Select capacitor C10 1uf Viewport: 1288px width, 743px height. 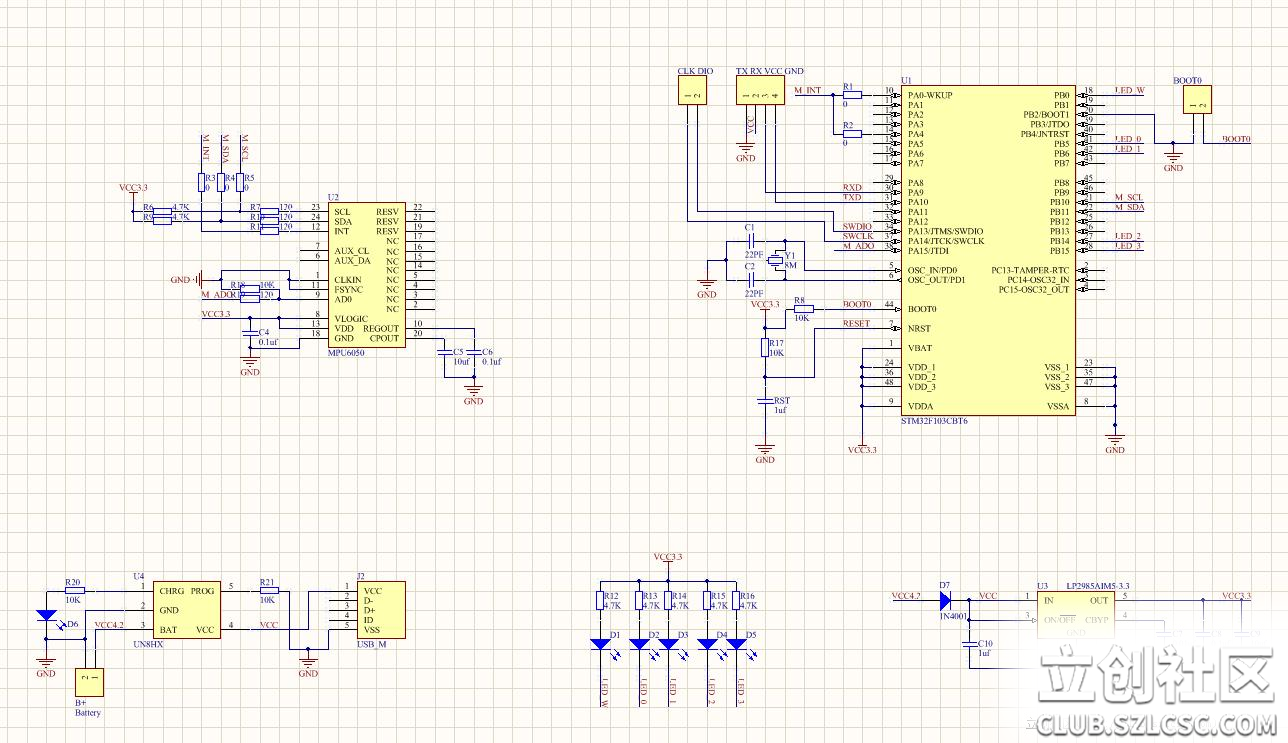968,644
